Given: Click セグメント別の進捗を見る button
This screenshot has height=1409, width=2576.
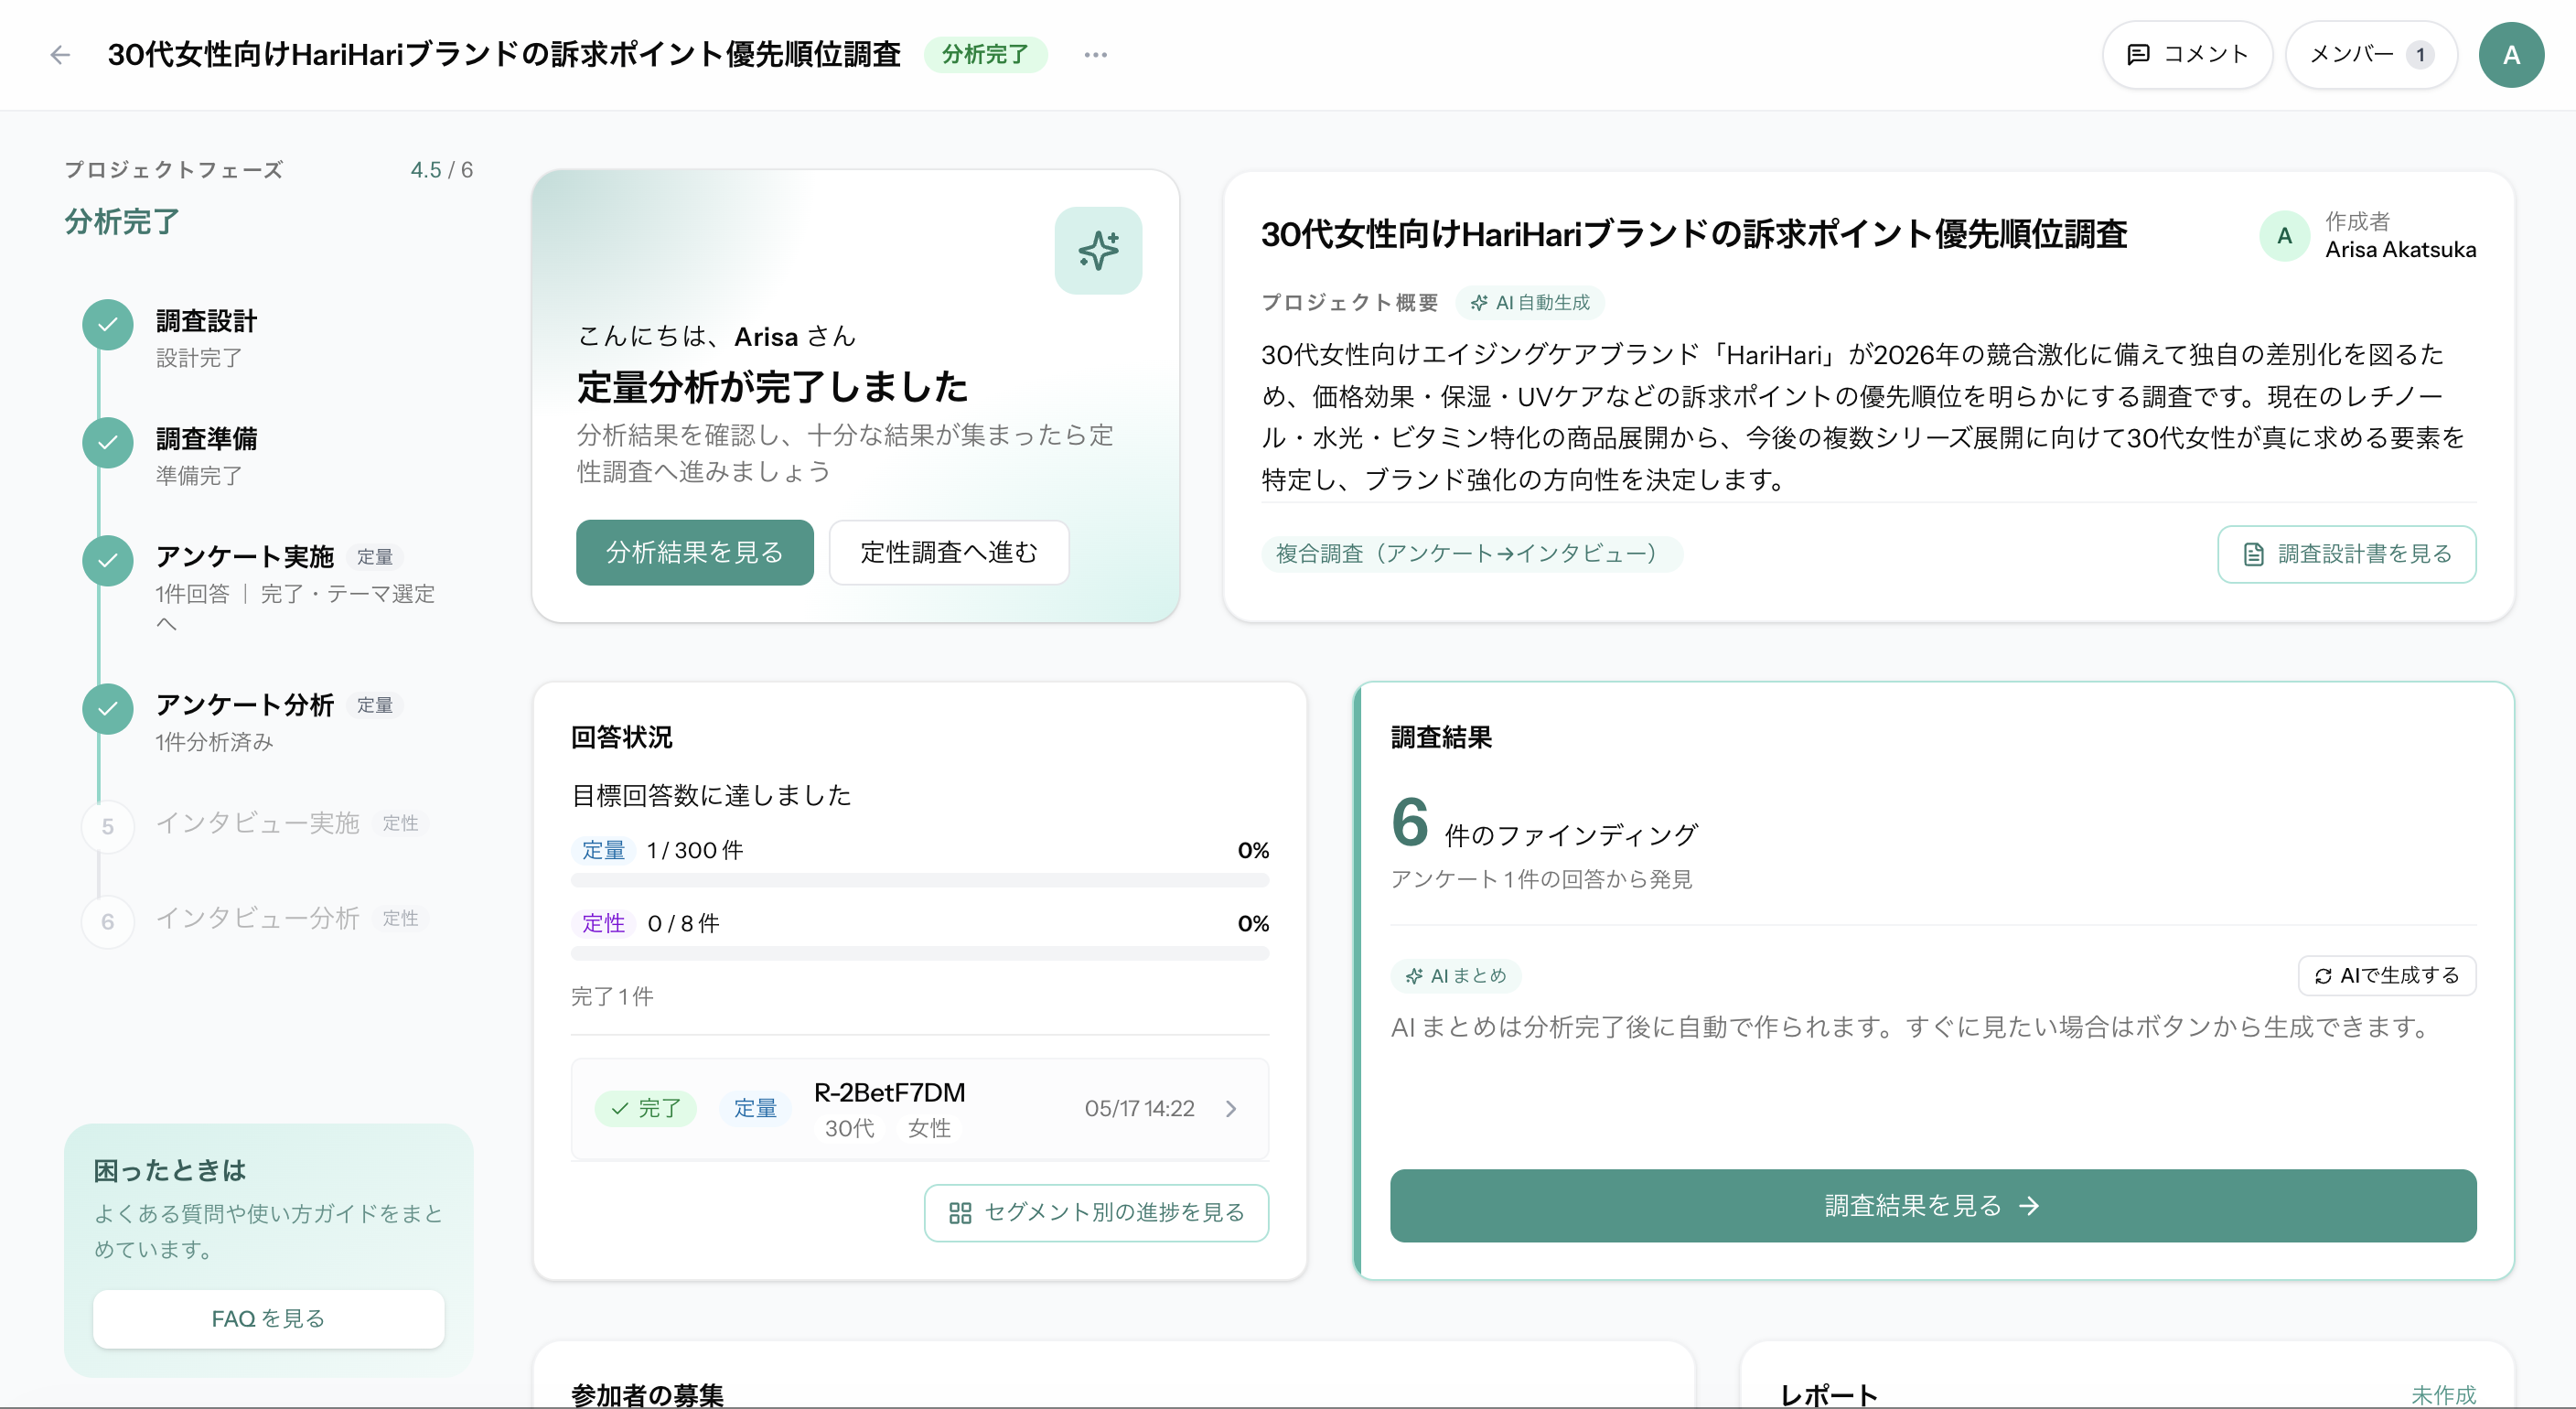Looking at the screenshot, I should [1096, 1213].
